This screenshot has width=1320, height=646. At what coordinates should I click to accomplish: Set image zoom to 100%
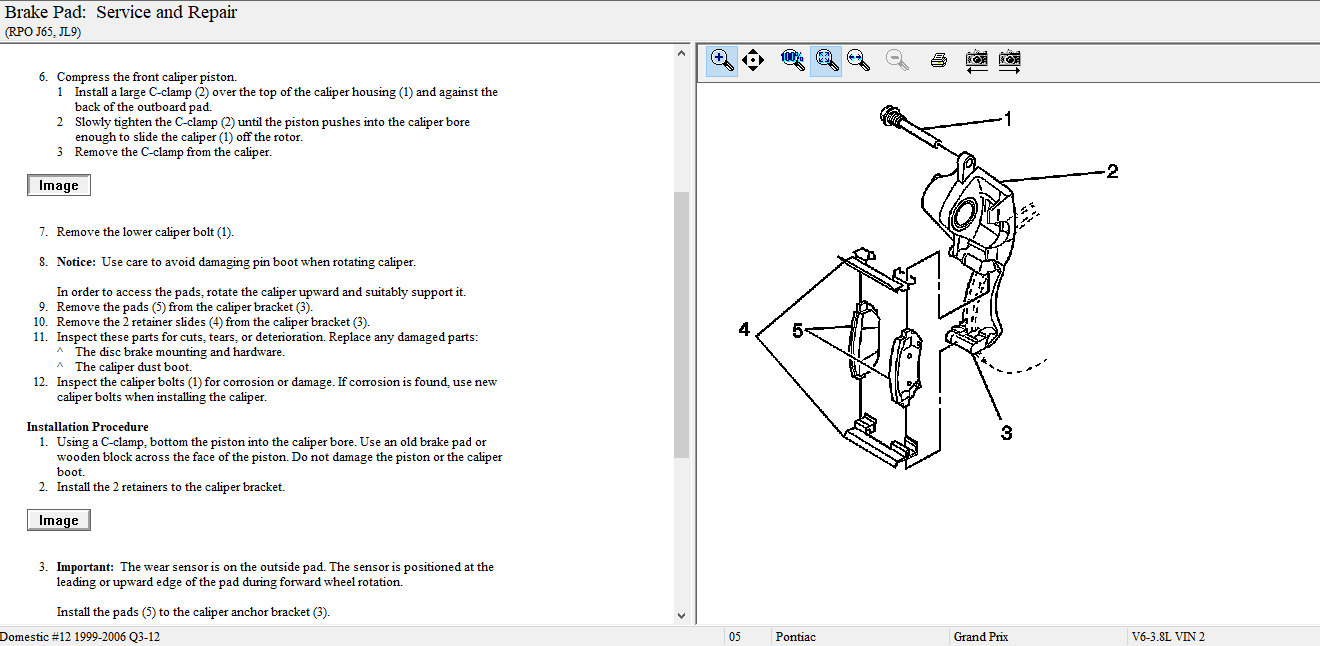coord(793,60)
